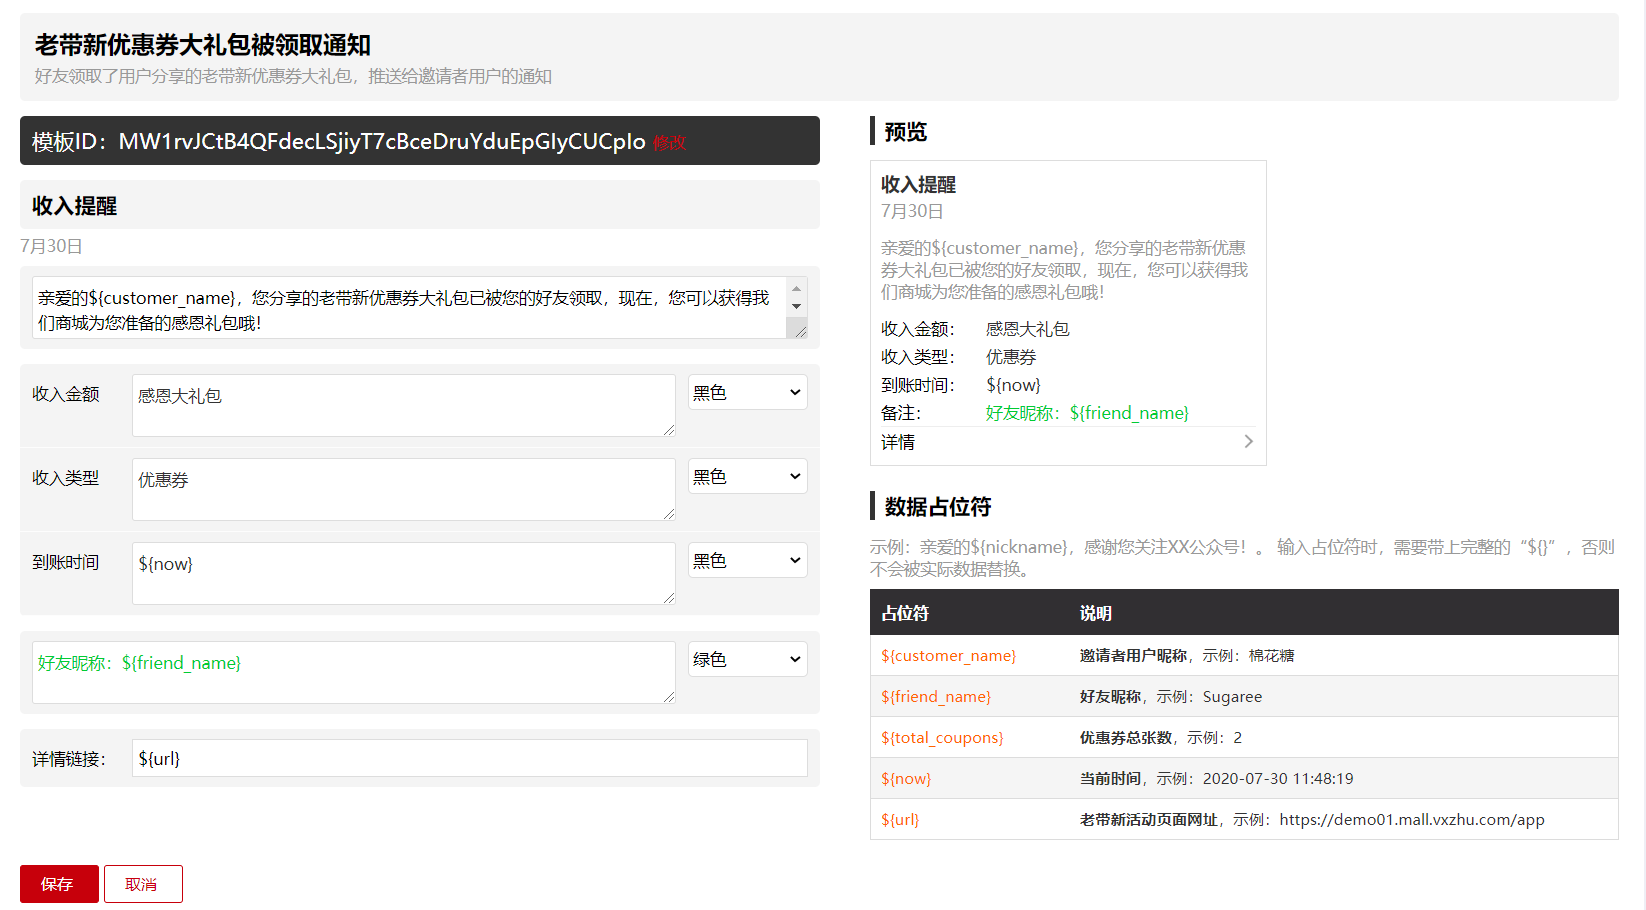Screen dimensions: 1646x910
Task: Click the 收入类型 text area
Action: coord(403,489)
